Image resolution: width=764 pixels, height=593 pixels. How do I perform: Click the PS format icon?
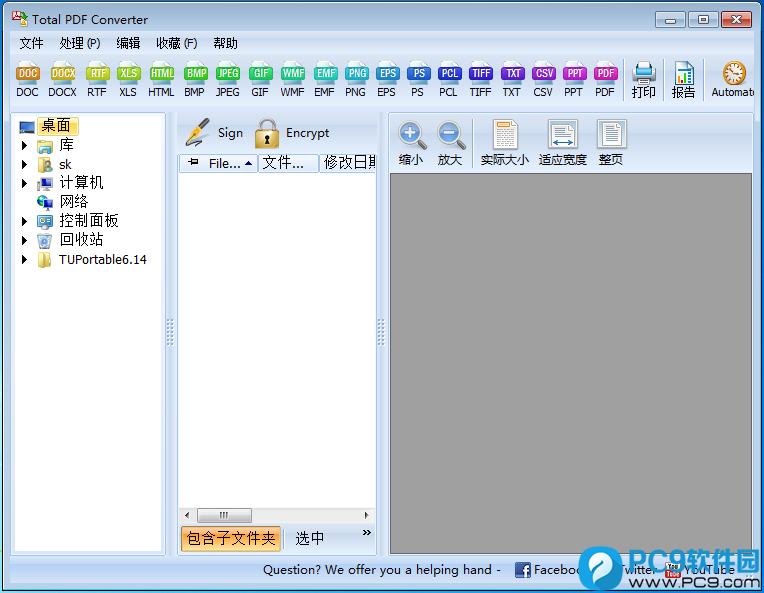click(418, 79)
